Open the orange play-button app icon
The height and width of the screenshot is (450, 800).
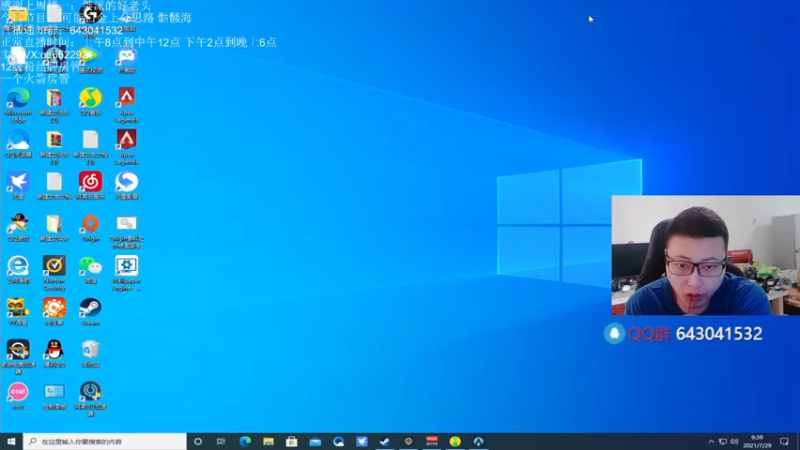coord(54,311)
